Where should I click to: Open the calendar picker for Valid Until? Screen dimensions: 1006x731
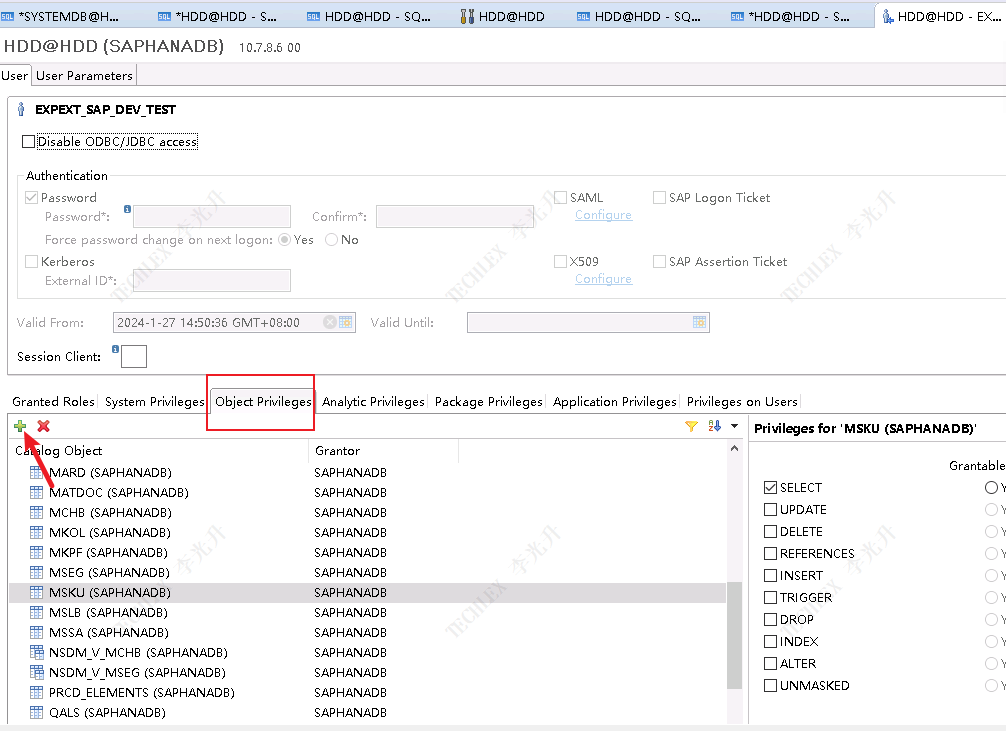[699, 322]
